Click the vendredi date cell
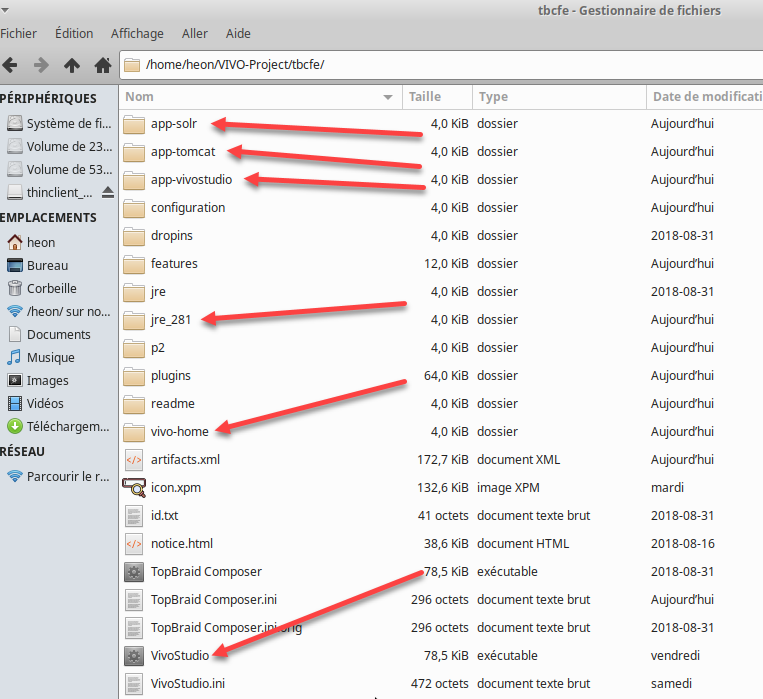763x699 pixels. click(675, 656)
